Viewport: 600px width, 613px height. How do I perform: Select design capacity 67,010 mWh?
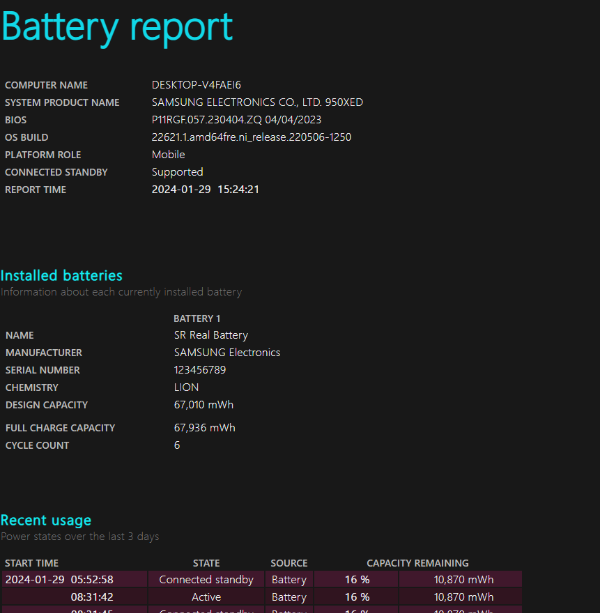(204, 405)
